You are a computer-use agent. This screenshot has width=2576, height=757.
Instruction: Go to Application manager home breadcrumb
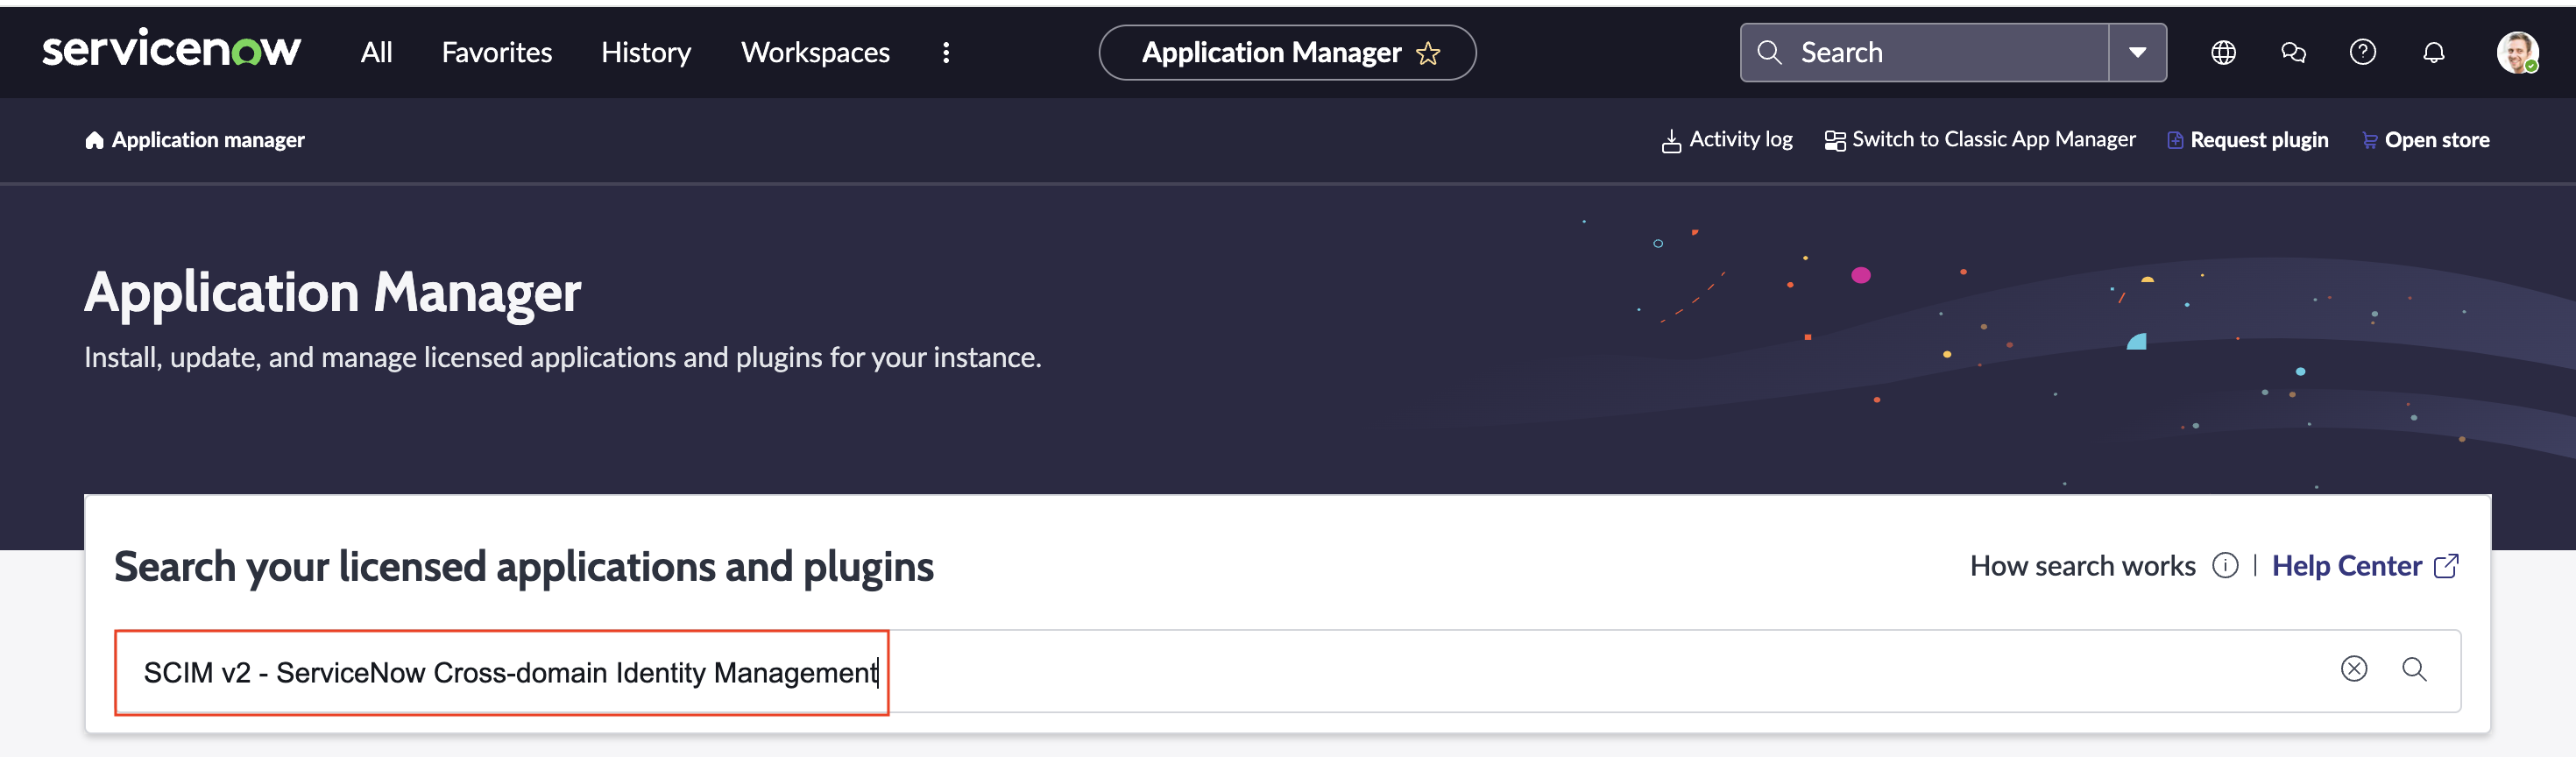[x=195, y=140]
